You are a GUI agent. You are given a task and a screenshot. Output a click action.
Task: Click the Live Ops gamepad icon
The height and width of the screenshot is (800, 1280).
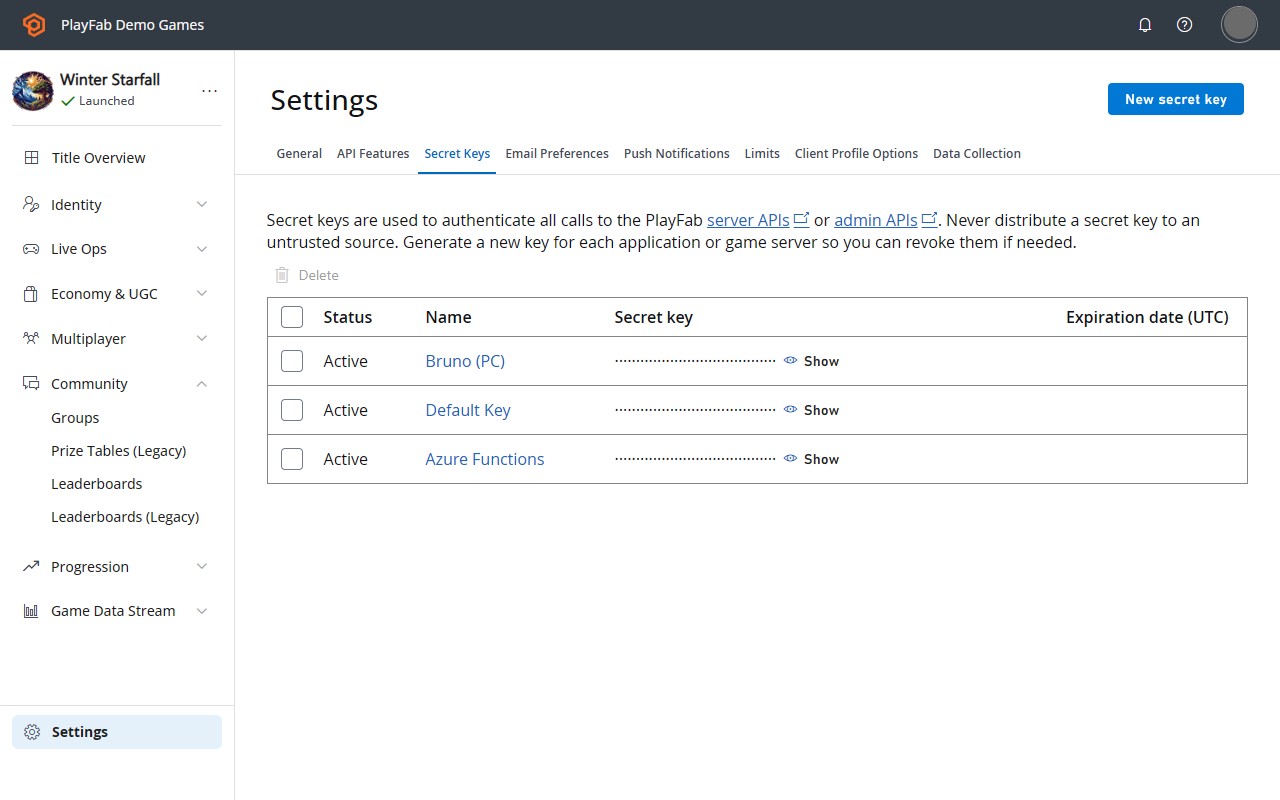(32, 249)
